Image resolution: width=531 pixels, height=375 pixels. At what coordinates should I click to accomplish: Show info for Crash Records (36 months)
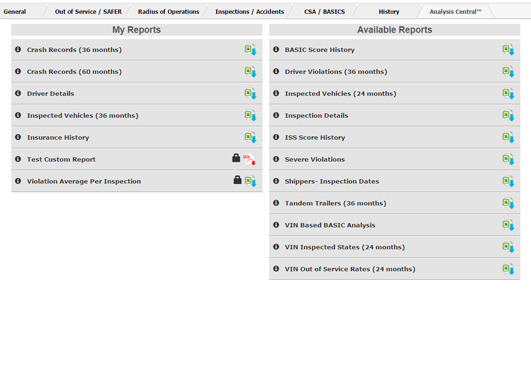click(18, 49)
